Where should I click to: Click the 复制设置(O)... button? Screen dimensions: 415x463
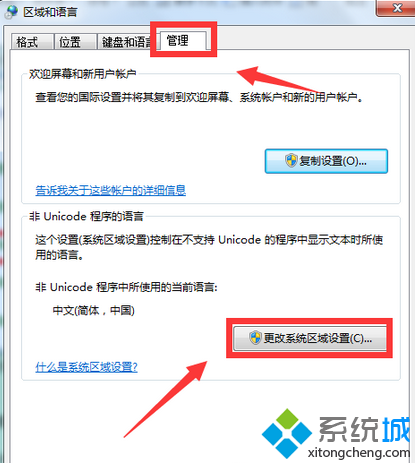tap(326, 161)
